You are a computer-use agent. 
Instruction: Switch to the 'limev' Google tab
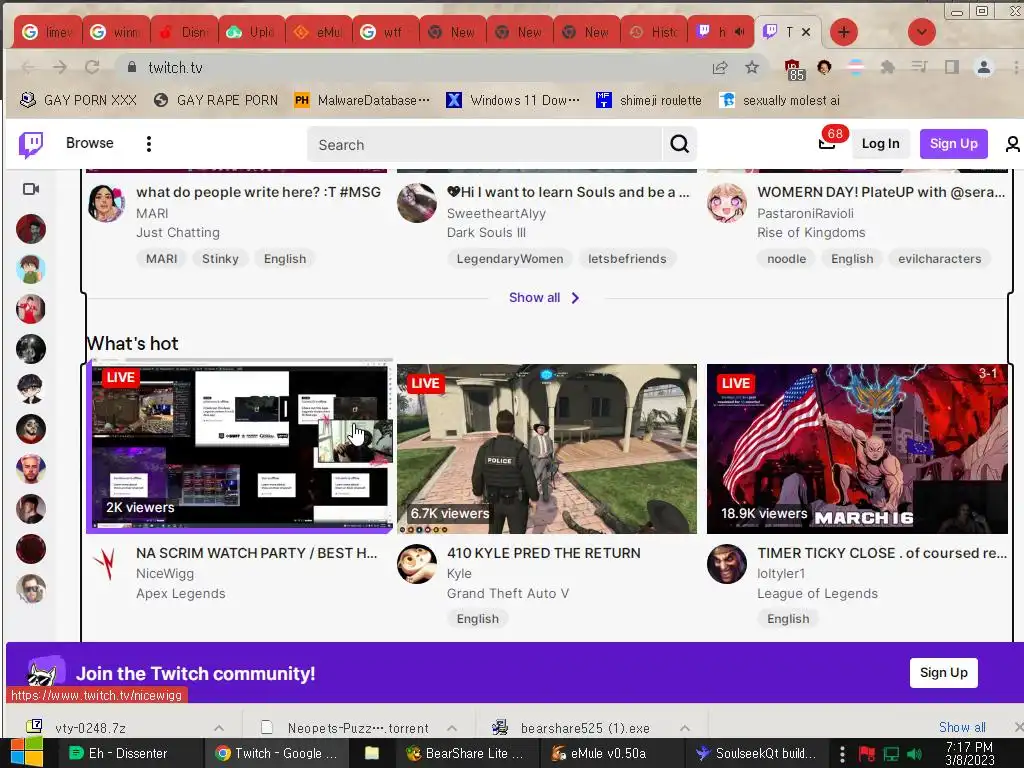click(x=48, y=32)
